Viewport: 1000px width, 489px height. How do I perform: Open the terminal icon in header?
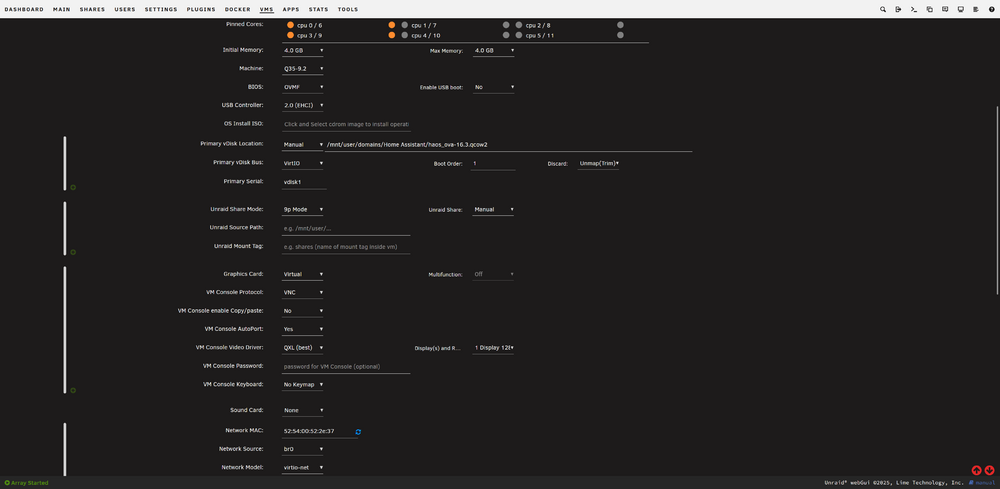coord(914,10)
